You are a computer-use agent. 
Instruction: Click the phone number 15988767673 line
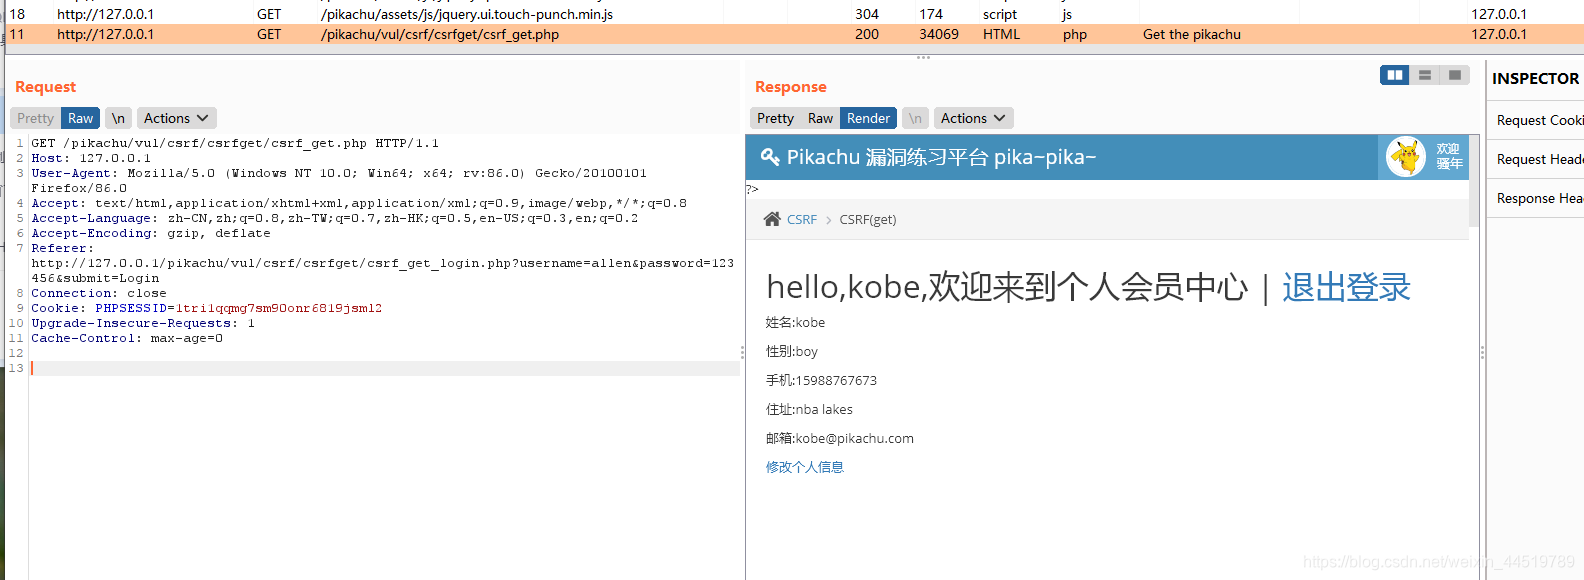coord(821,380)
